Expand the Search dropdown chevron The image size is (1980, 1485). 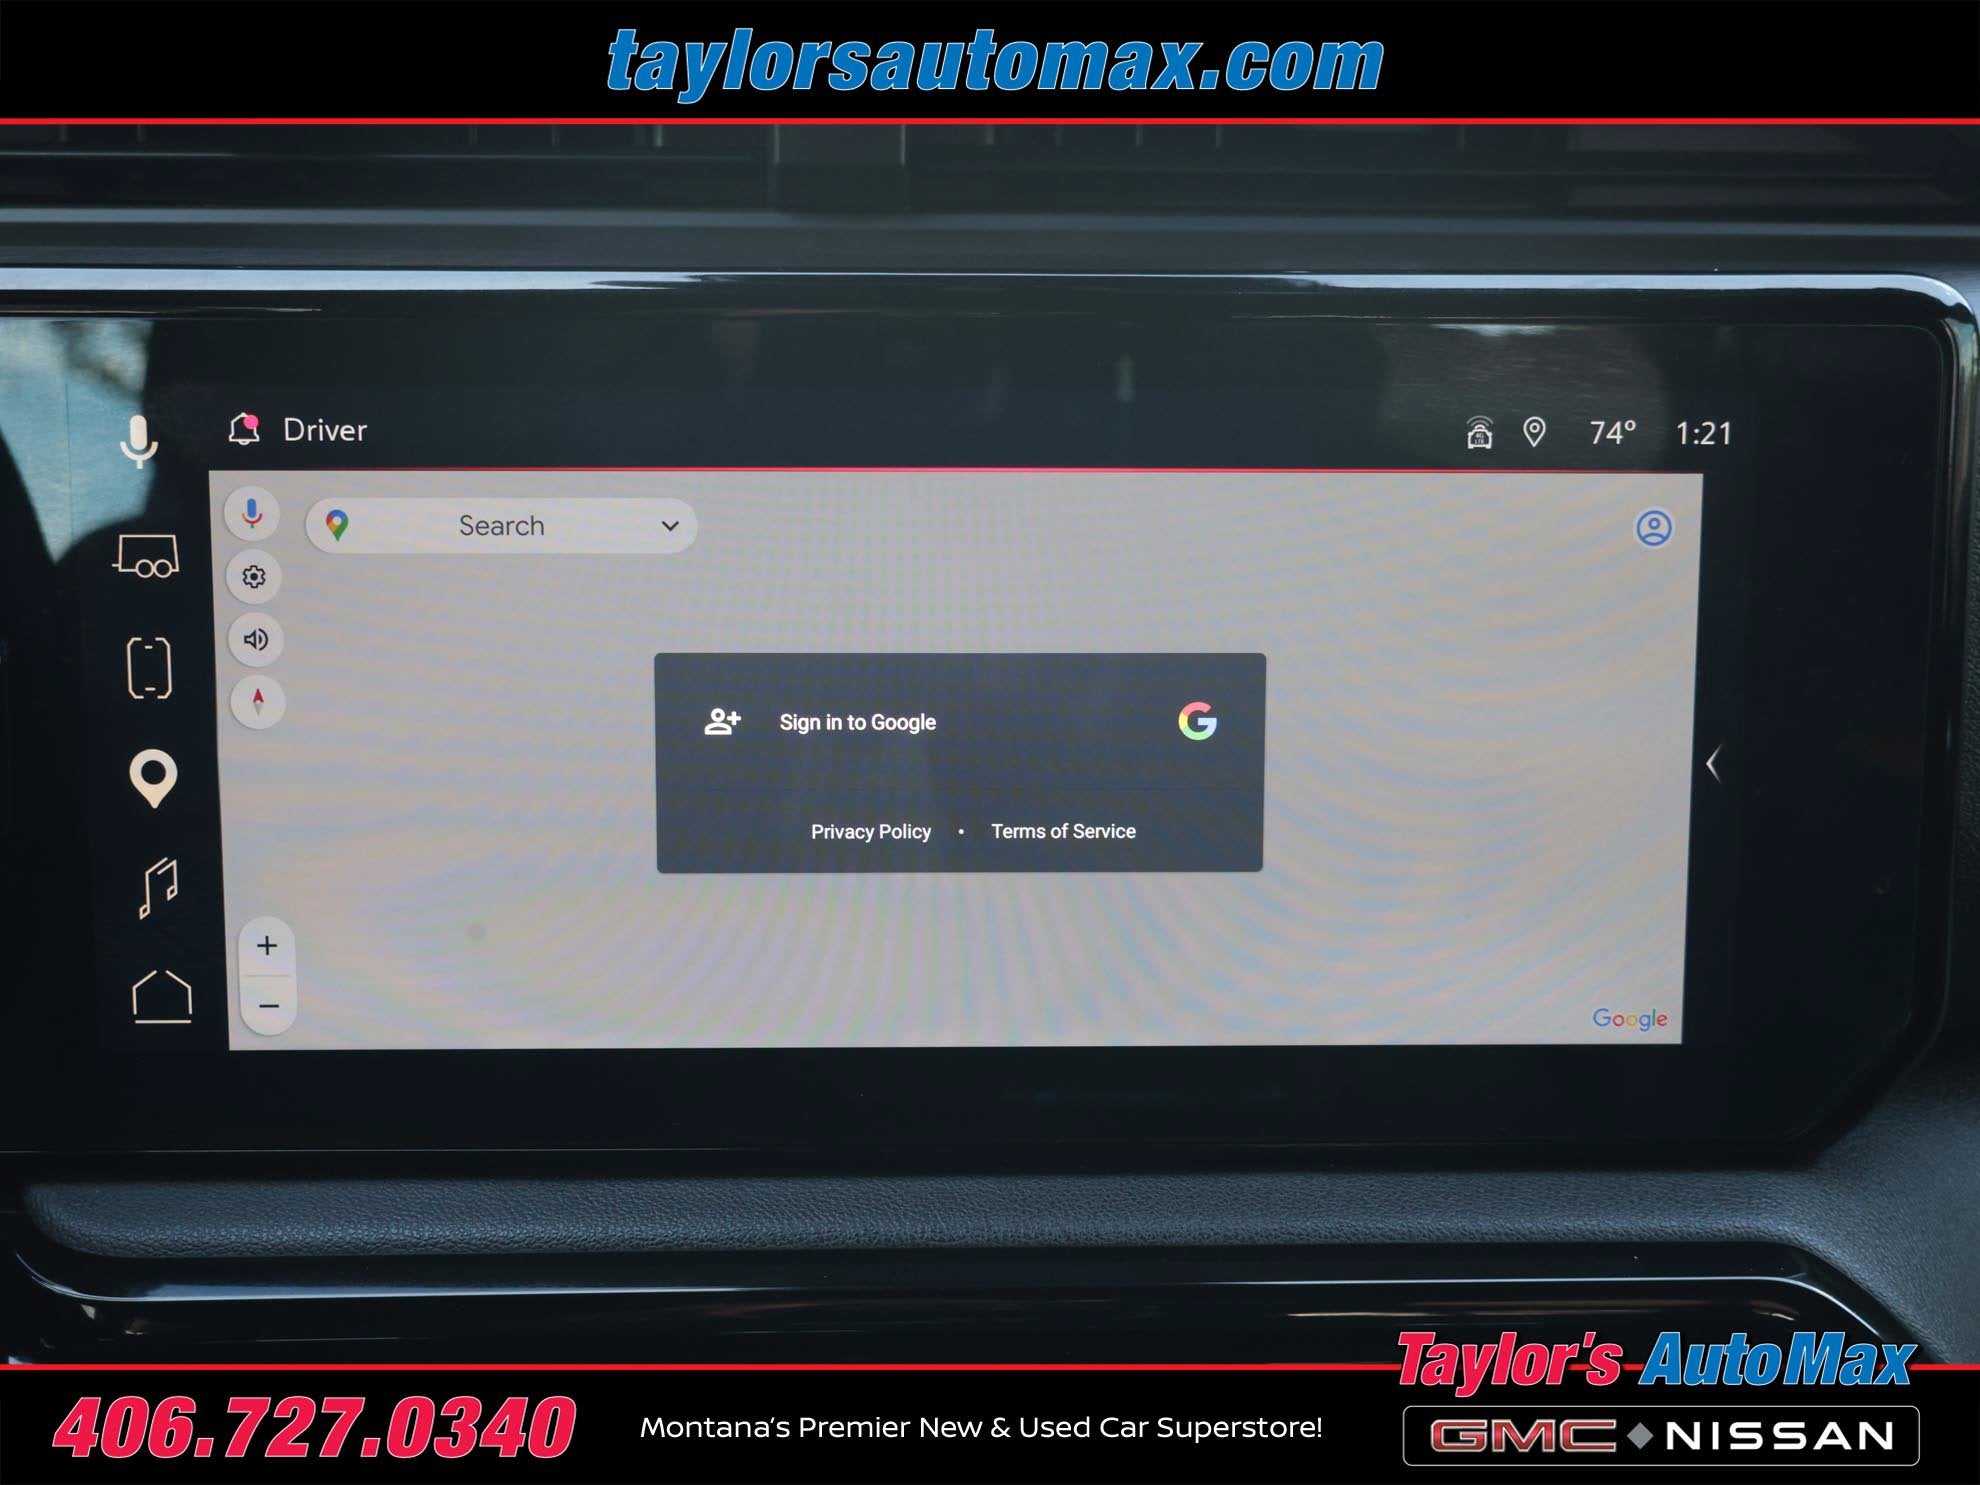point(670,526)
